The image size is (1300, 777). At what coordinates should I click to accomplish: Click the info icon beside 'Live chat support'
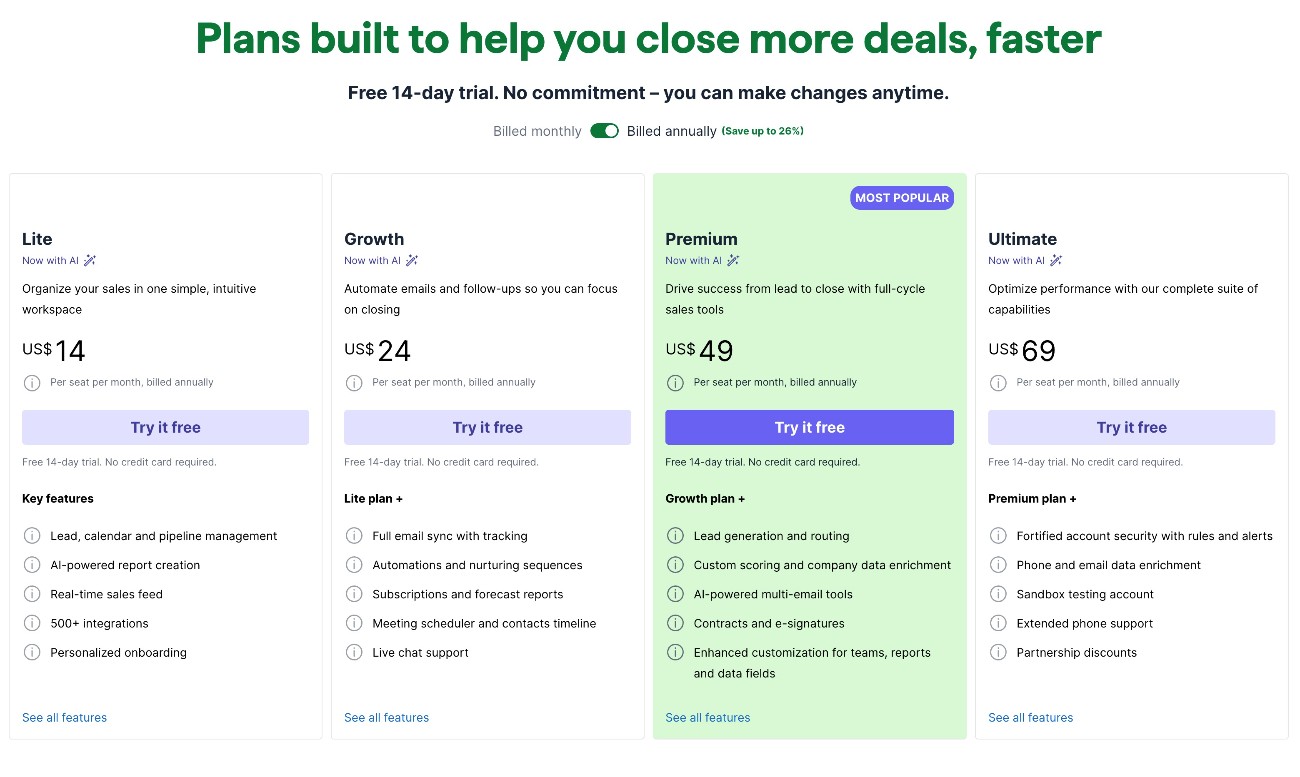354,652
